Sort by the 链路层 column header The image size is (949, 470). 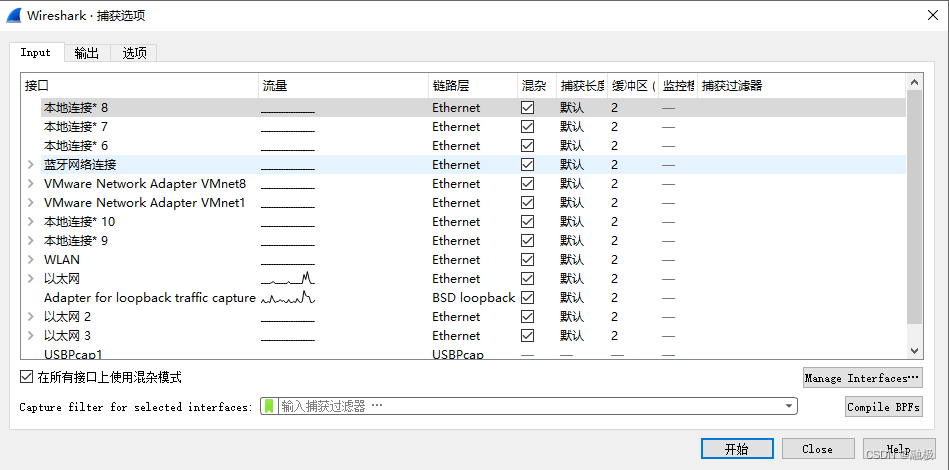tap(473, 86)
